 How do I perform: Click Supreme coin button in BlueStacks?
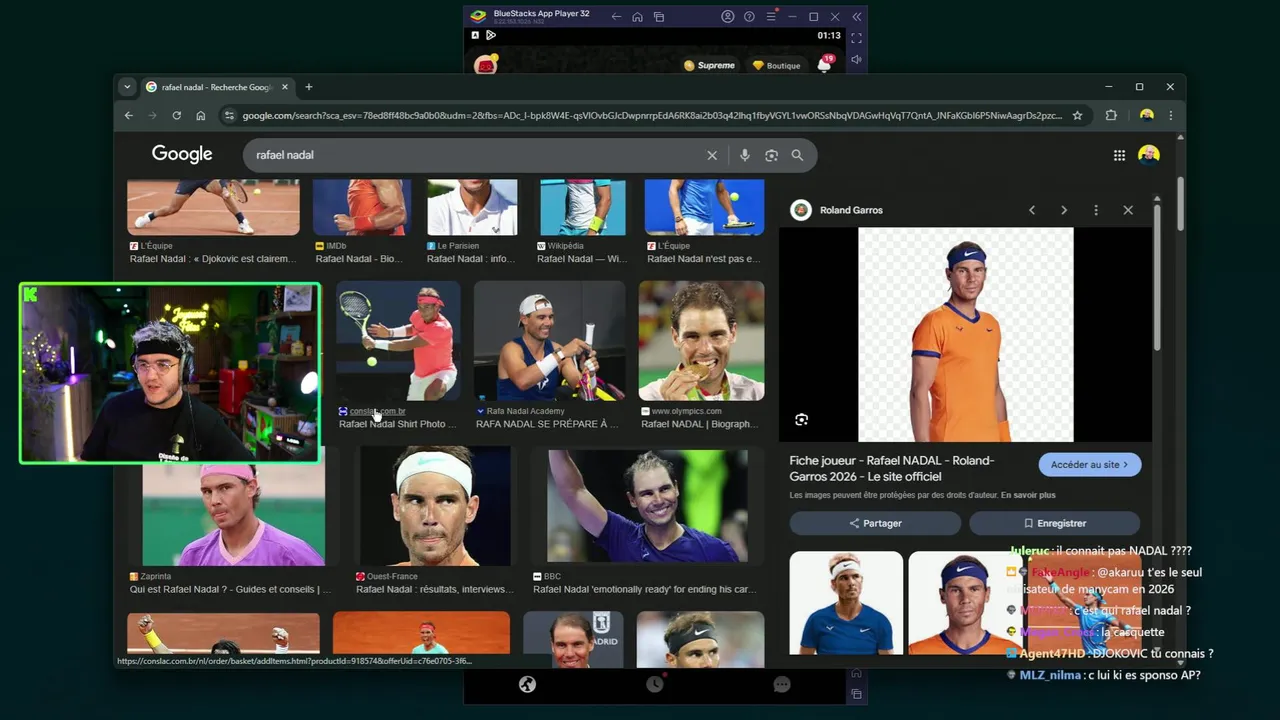click(x=709, y=65)
